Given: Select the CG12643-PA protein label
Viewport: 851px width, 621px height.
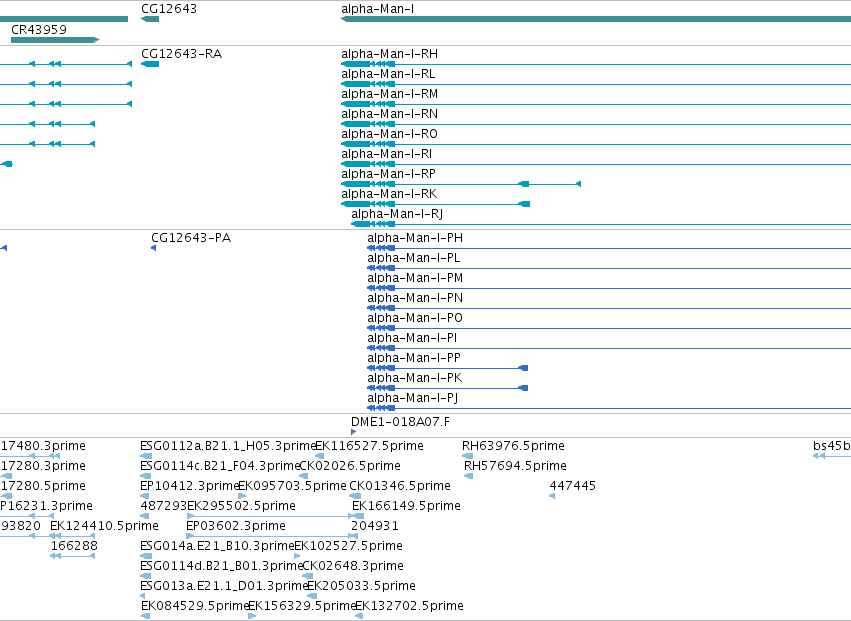Looking at the screenshot, I should tap(191, 238).
